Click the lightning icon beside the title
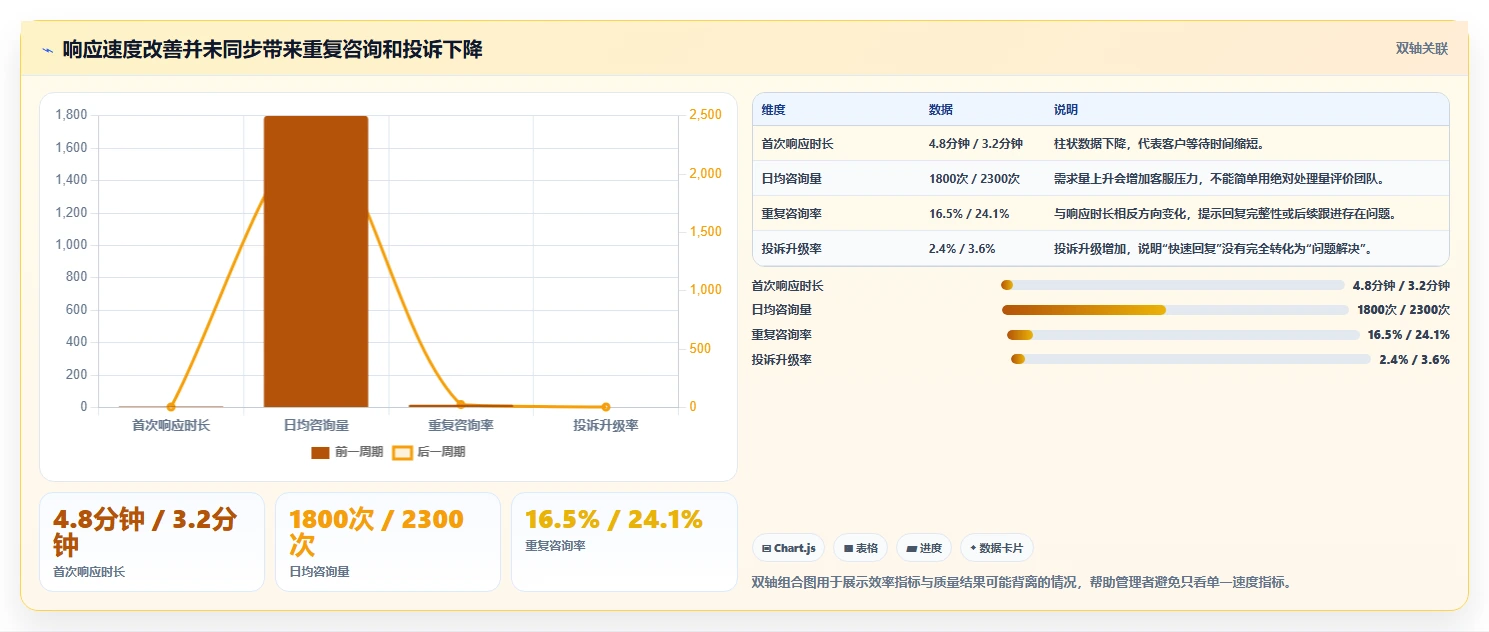The image size is (1489, 632). (x=47, y=50)
